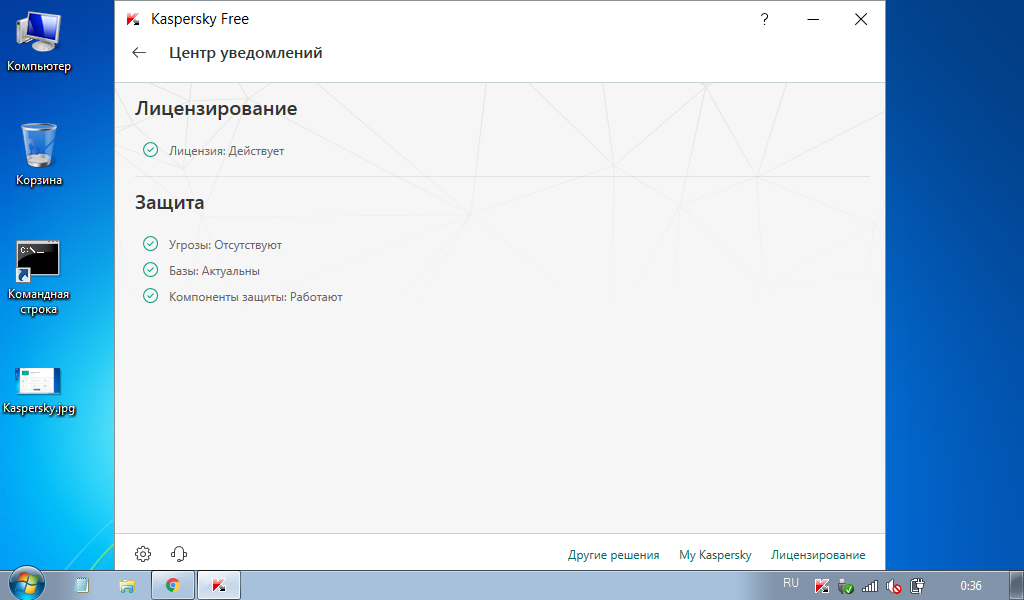The height and width of the screenshot is (600, 1024).
Task: Open file explorer taskbar icon
Action: point(127,585)
